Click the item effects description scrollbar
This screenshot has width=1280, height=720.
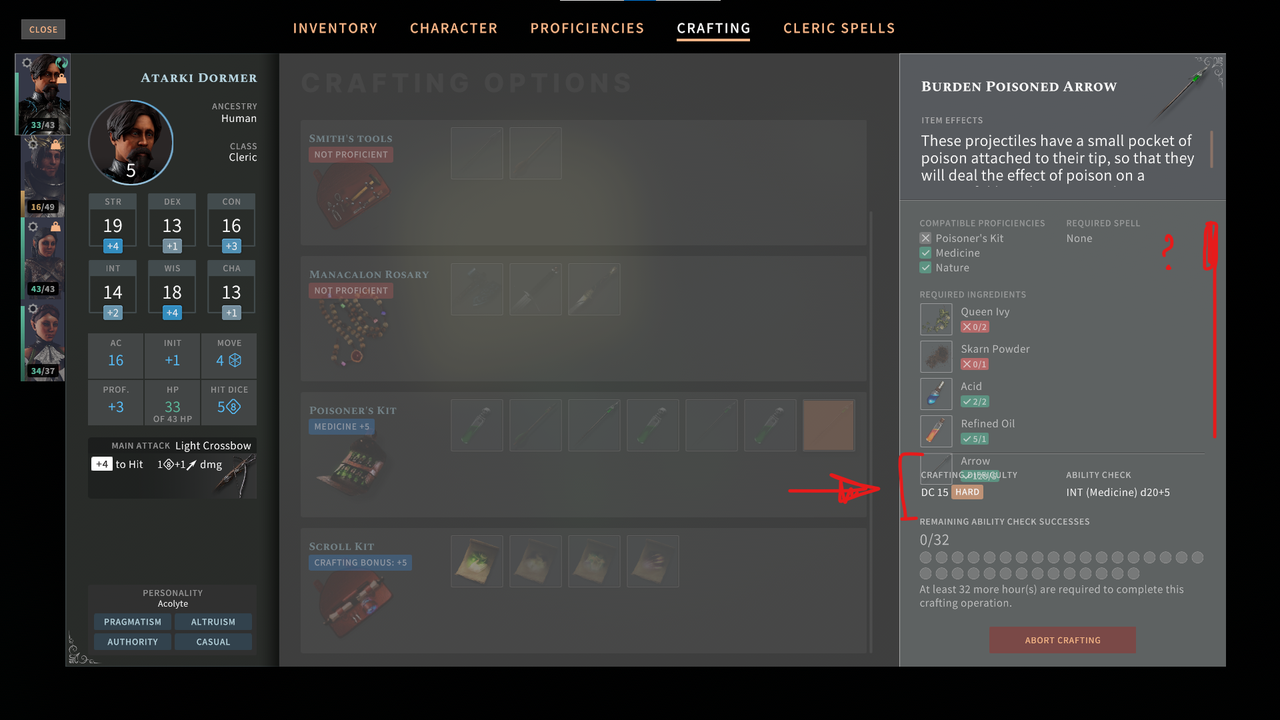(1212, 149)
